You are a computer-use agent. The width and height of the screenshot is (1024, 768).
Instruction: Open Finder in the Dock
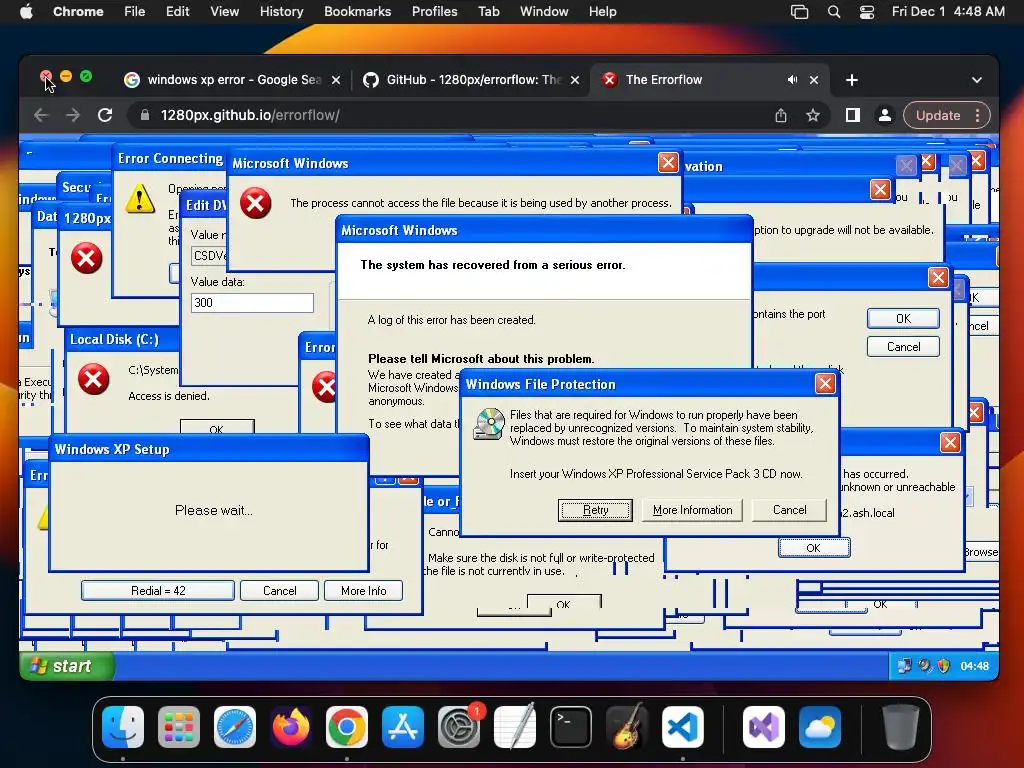[x=123, y=726]
